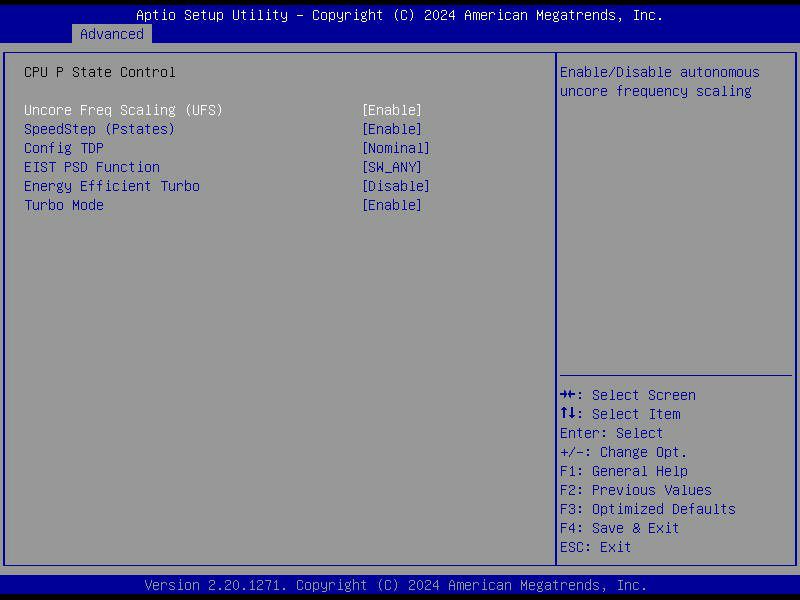800x600 pixels.
Task: Click the version text at the bottom
Action: (400, 585)
